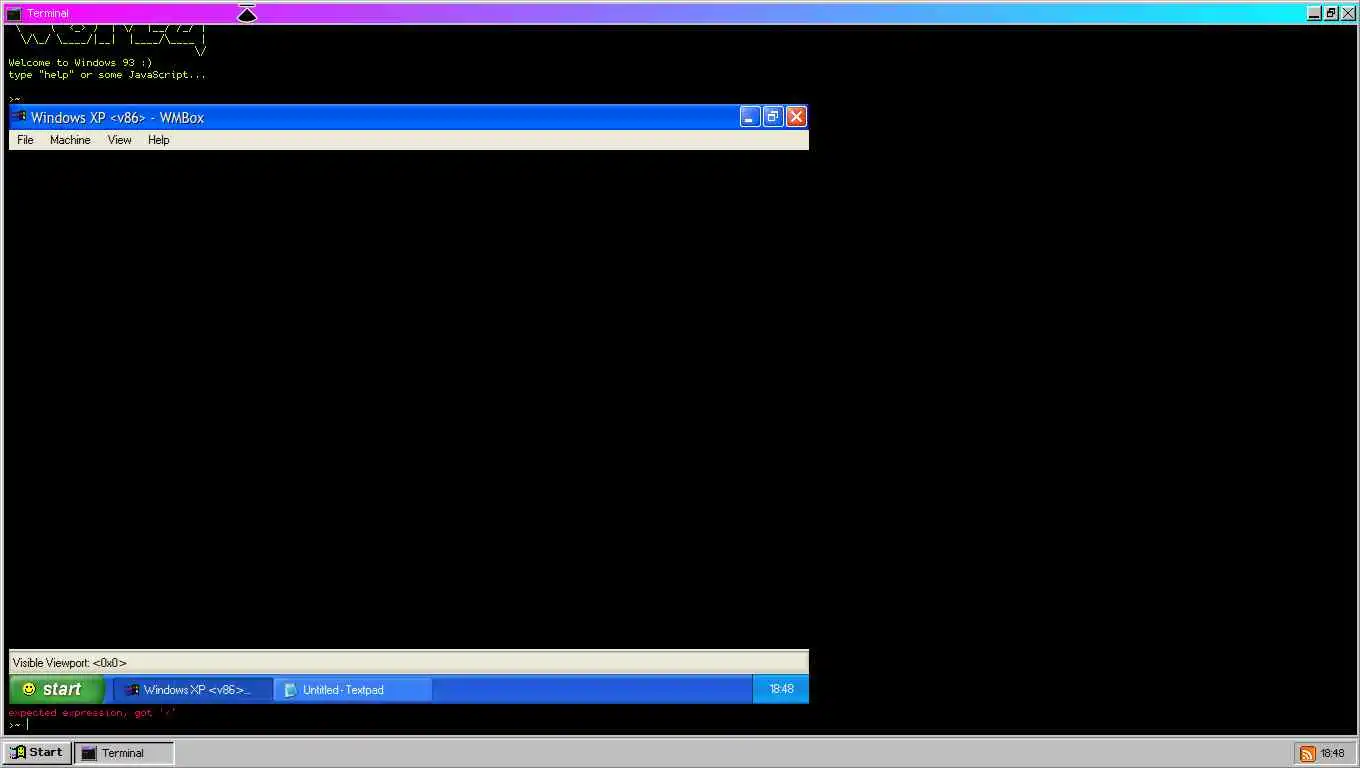The width and height of the screenshot is (1360, 768).
Task: Click the Terminal title bar text
Action: (x=48, y=13)
